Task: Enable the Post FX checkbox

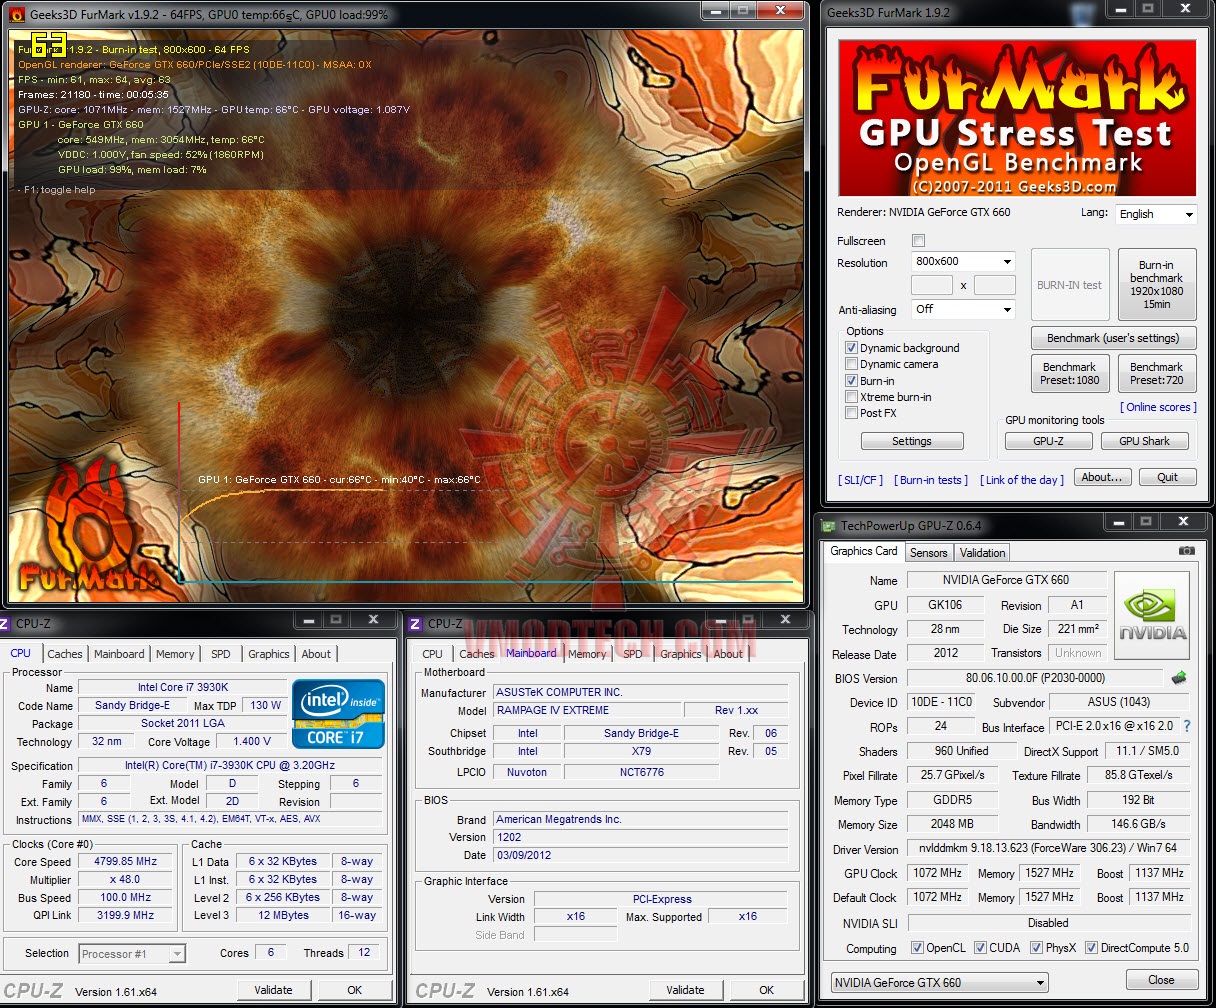Action: pyautogui.click(x=852, y=413)
